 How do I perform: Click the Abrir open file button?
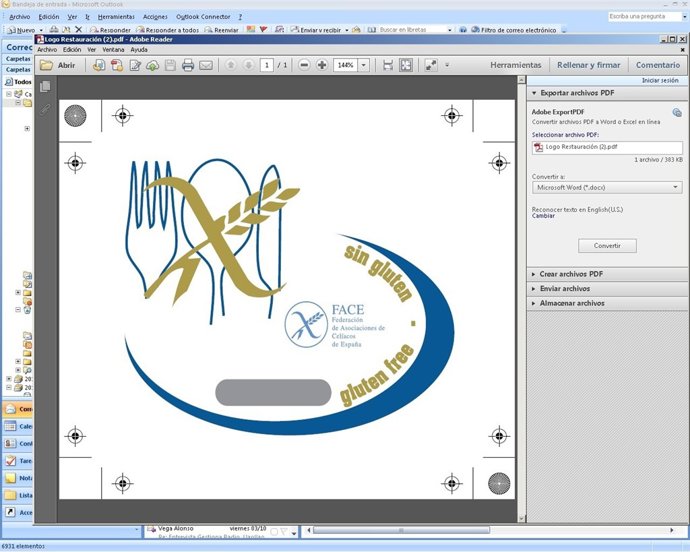pos(58,65)
